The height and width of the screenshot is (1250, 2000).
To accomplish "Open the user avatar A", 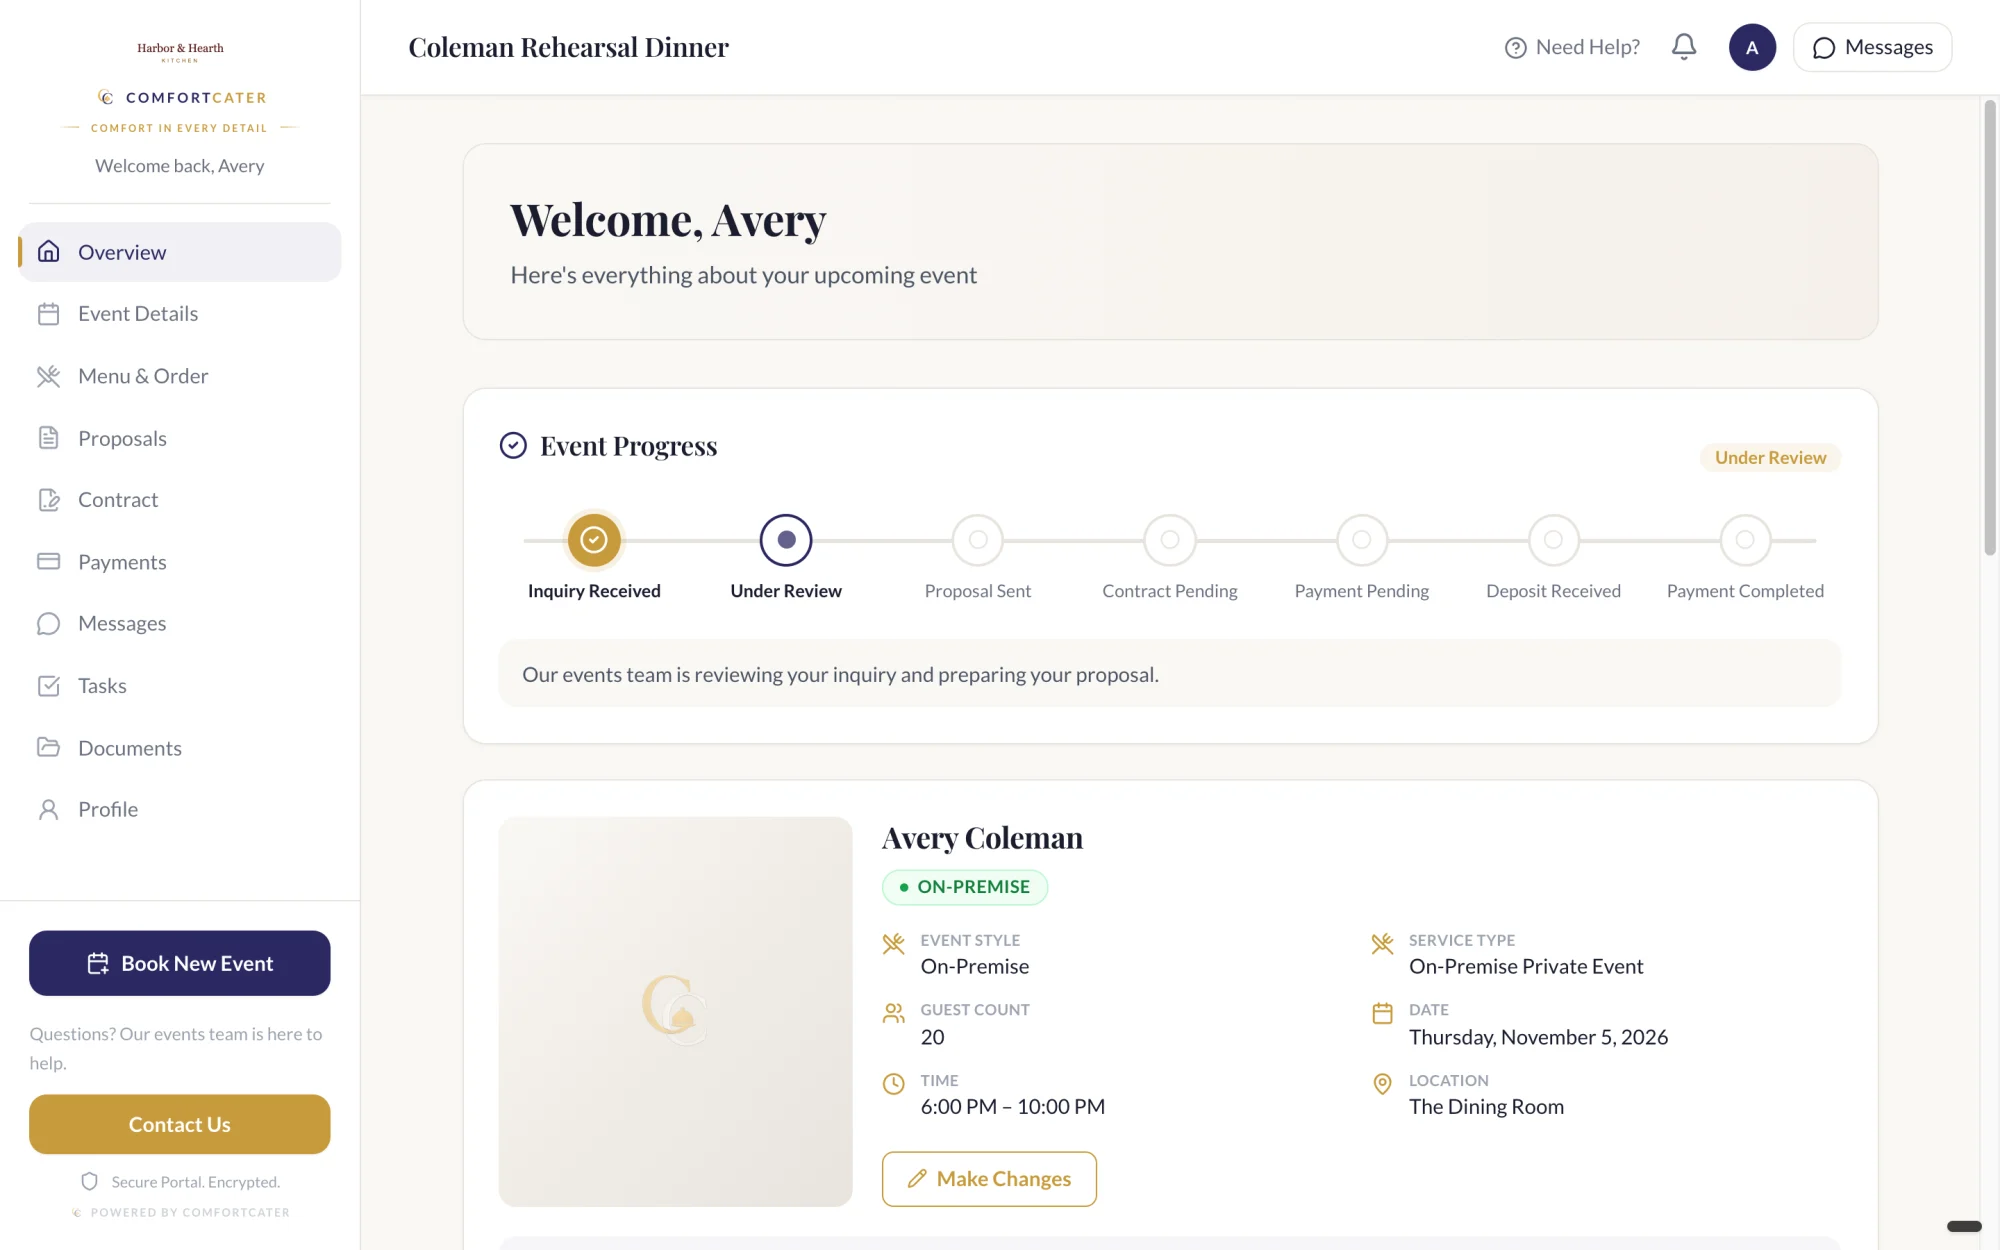I will tap(1752, 47).
